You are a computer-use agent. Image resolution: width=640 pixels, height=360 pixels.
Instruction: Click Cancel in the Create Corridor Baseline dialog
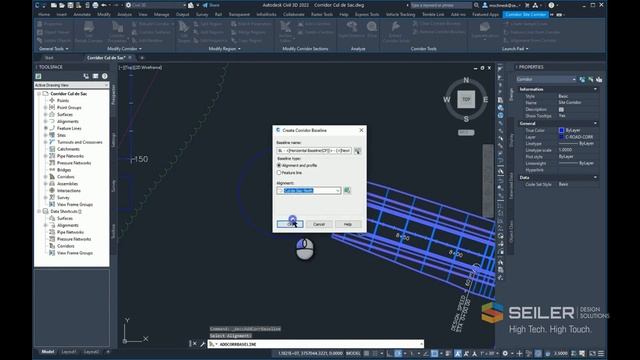coord(319,224)
